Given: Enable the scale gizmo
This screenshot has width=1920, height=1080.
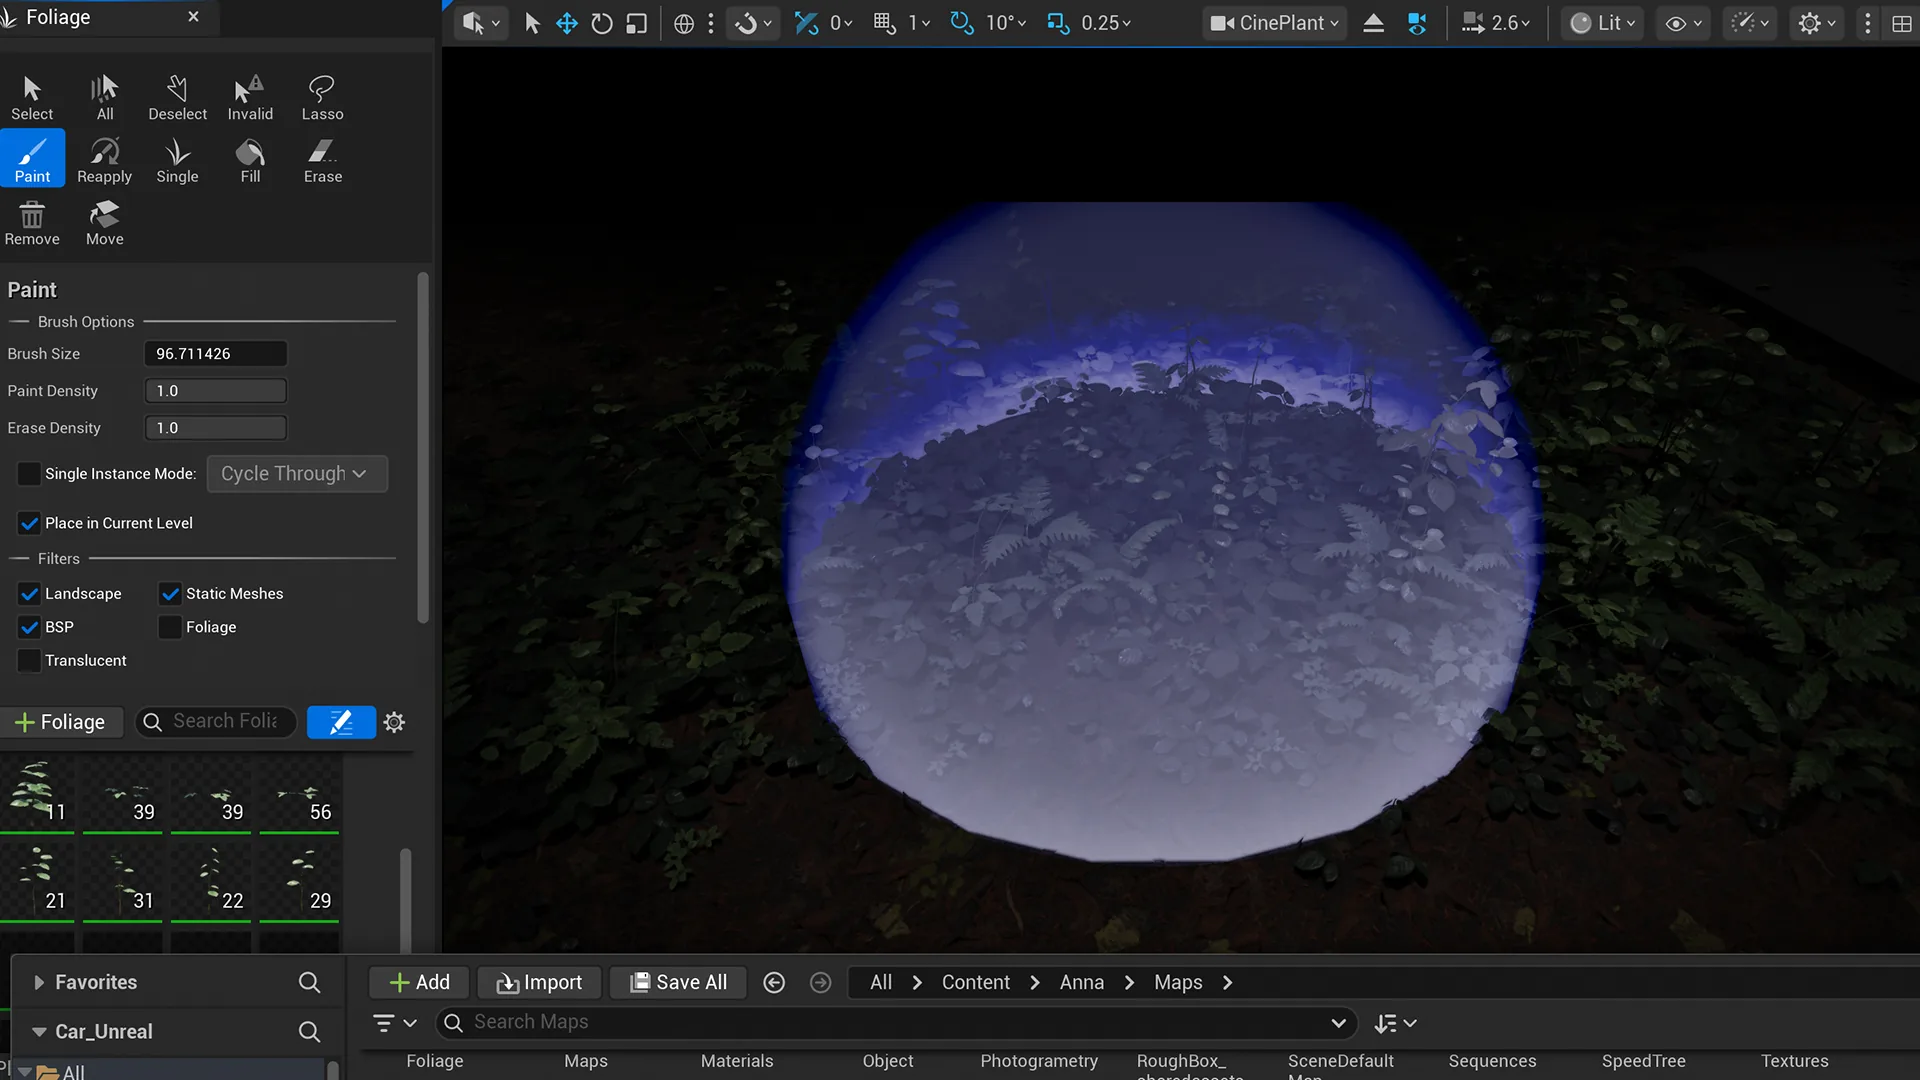Looking at the screenshot, I should 636,23.
